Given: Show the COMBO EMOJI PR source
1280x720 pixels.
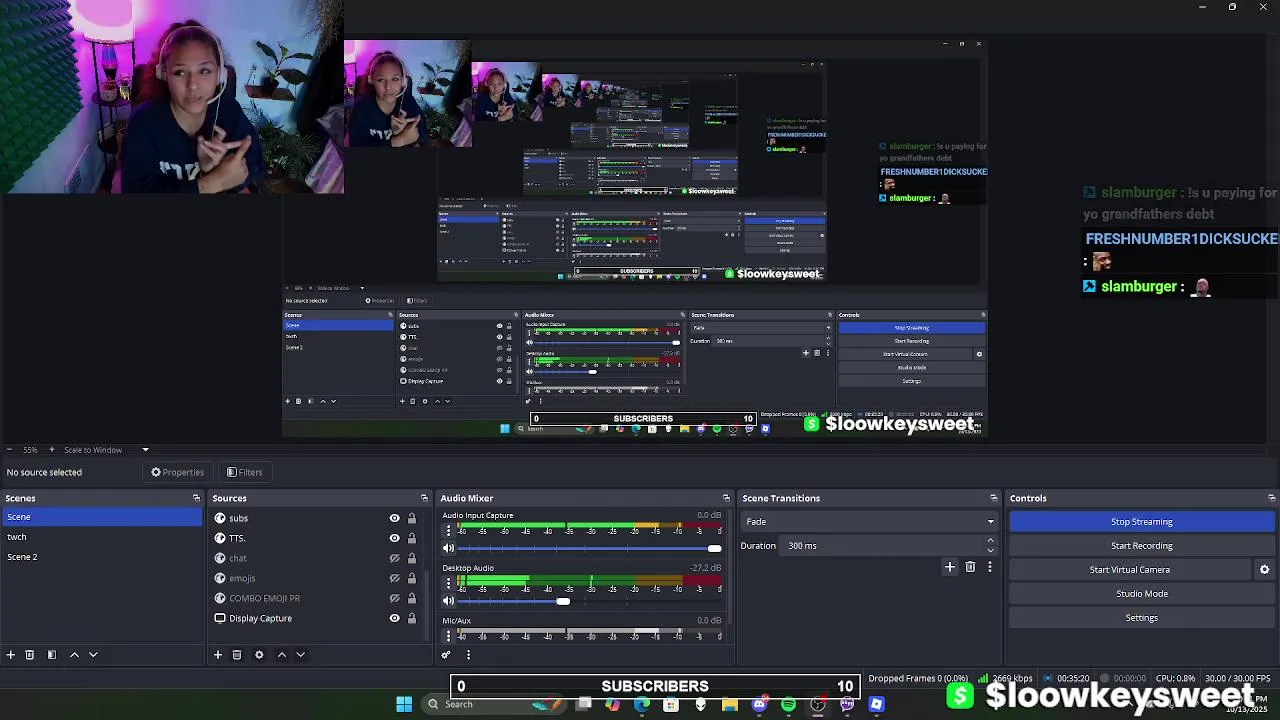Looking at the screenshot, I should click(x=394, y=598).
